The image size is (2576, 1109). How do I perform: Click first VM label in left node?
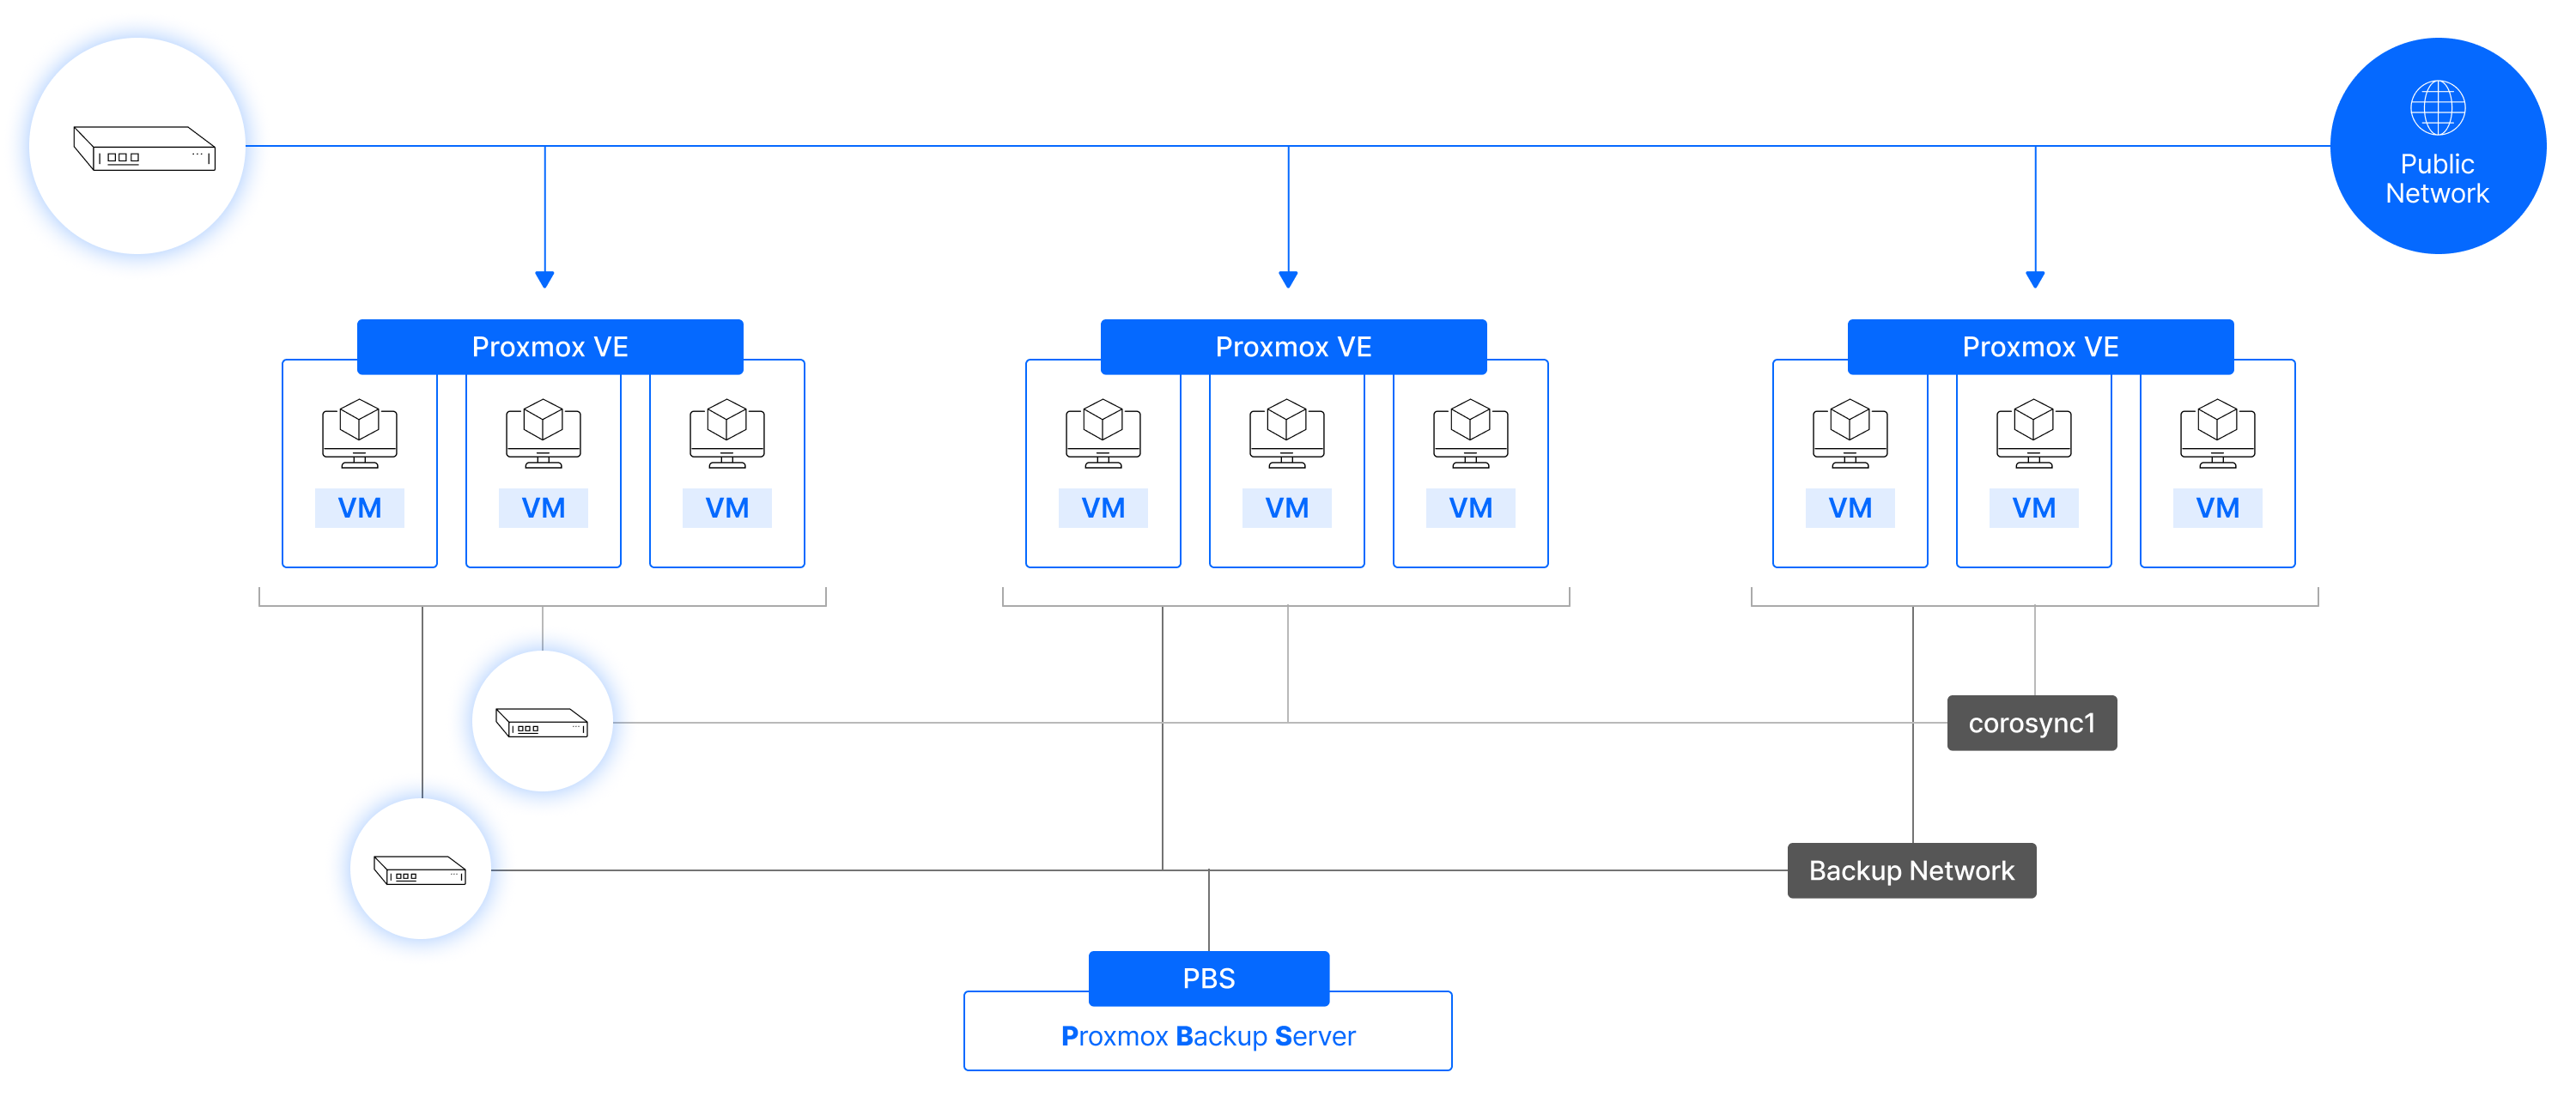360,508
